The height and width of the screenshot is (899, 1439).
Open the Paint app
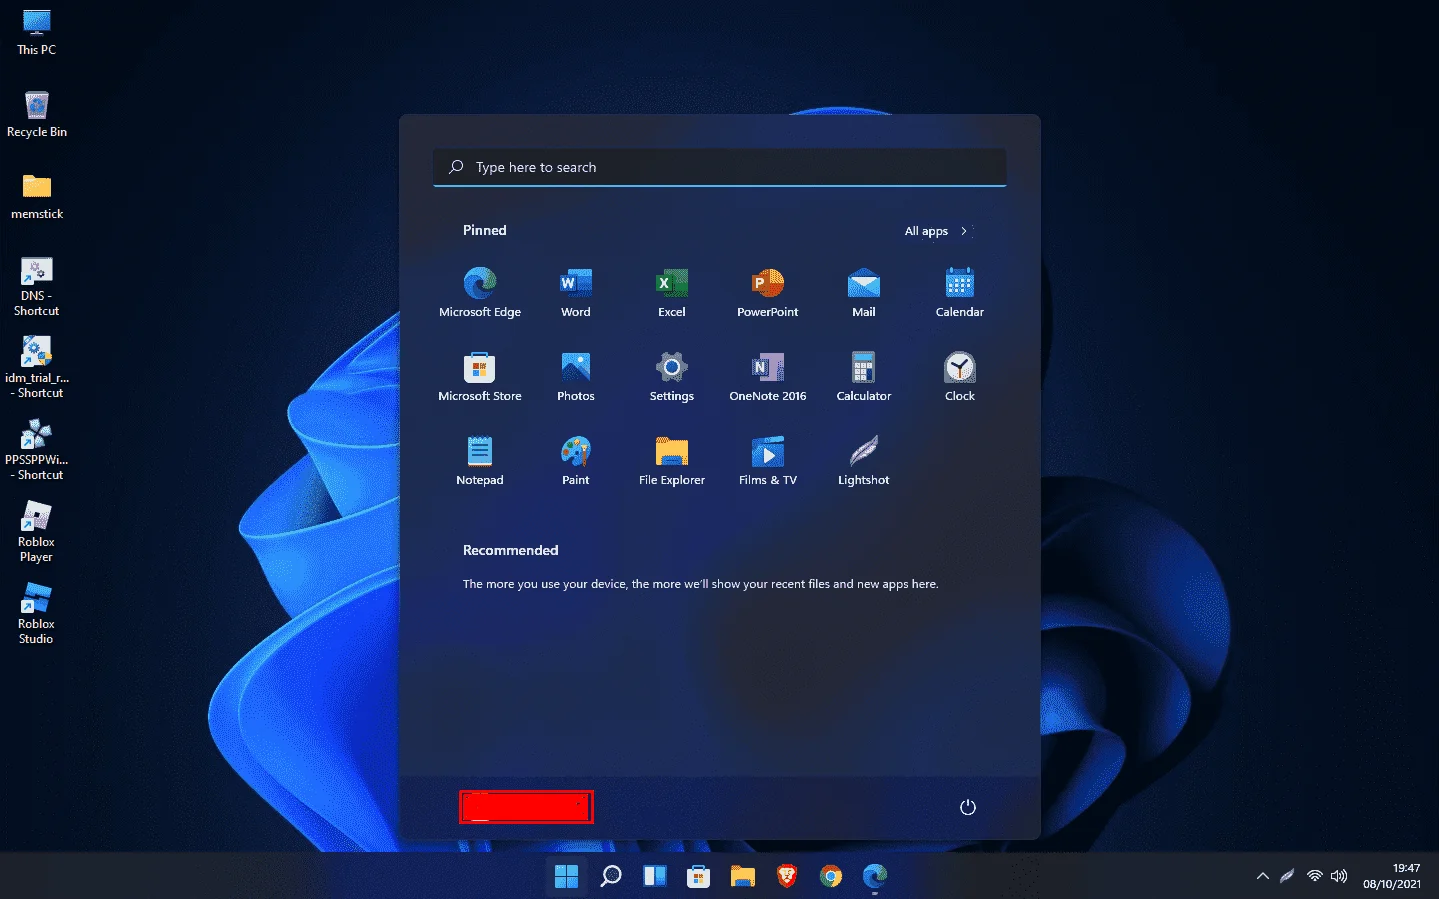(576, 460)
